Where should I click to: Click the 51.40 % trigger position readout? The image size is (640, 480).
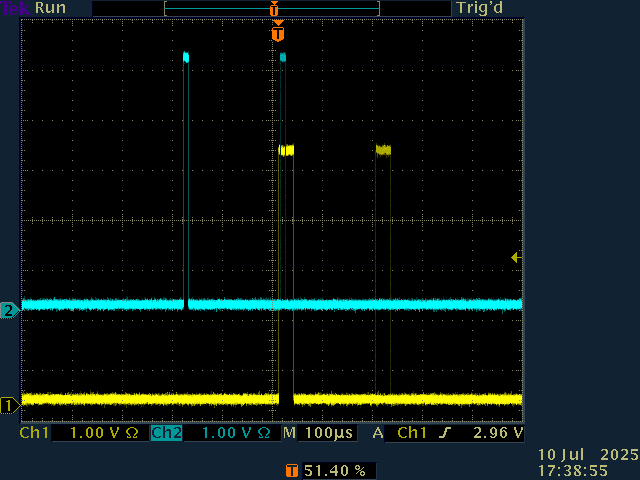333,469
